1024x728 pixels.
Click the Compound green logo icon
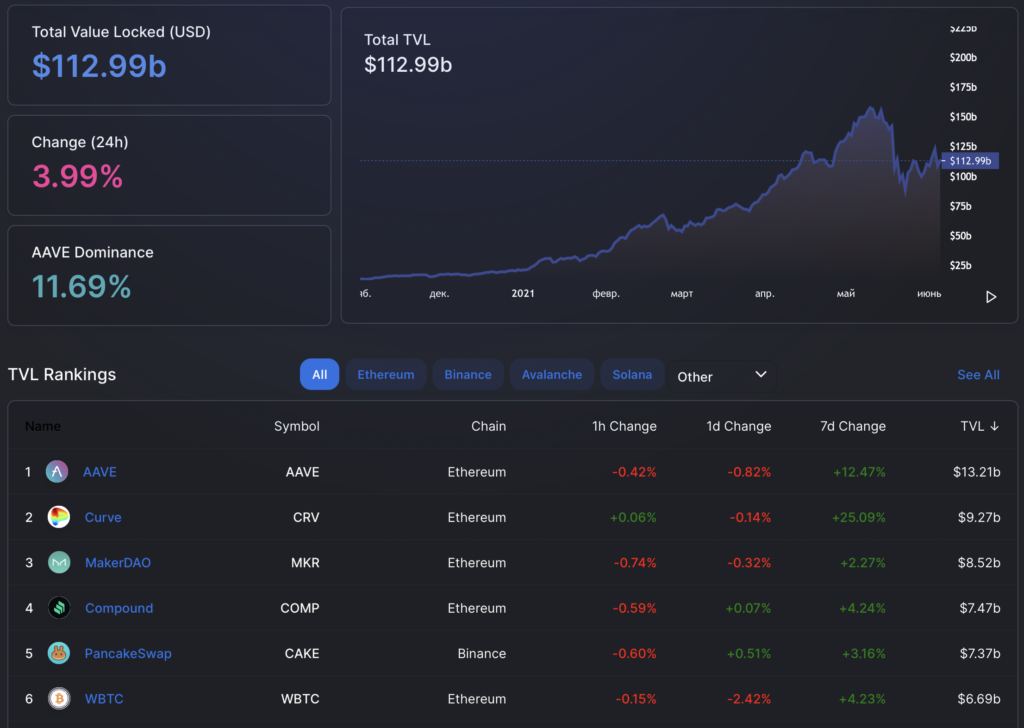[59, 608]
